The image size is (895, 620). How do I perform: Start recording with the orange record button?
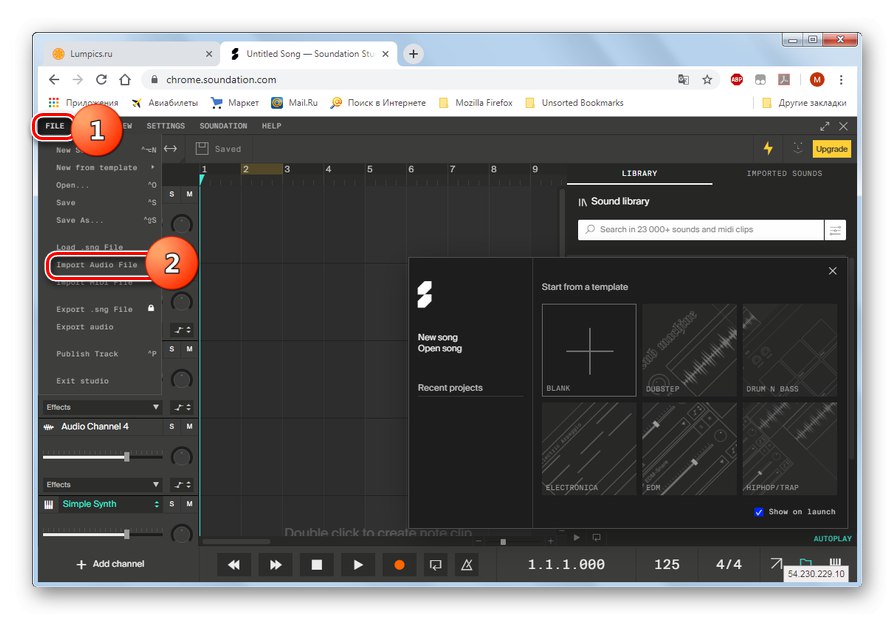pyautogui.click(x=400, y=565)
